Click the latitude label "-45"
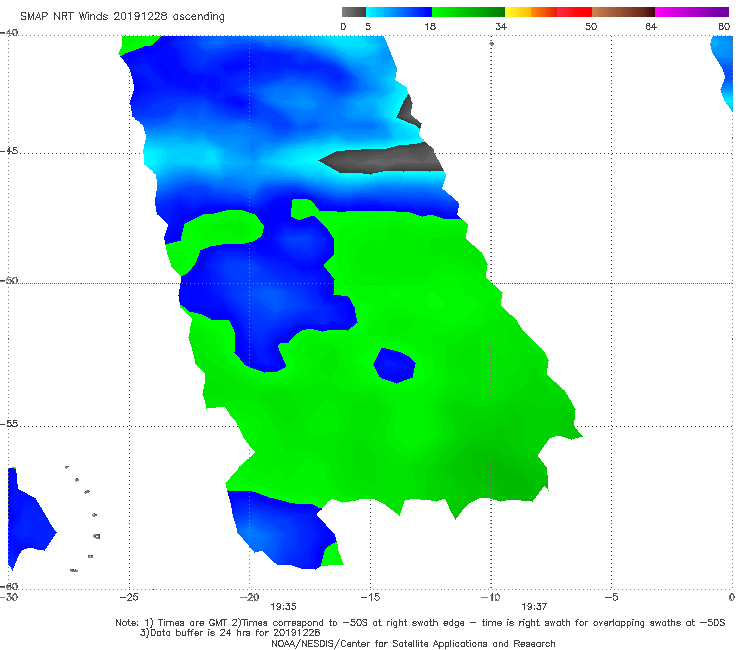The width and height of the screenshot is (740, 650). coord(9,151)
